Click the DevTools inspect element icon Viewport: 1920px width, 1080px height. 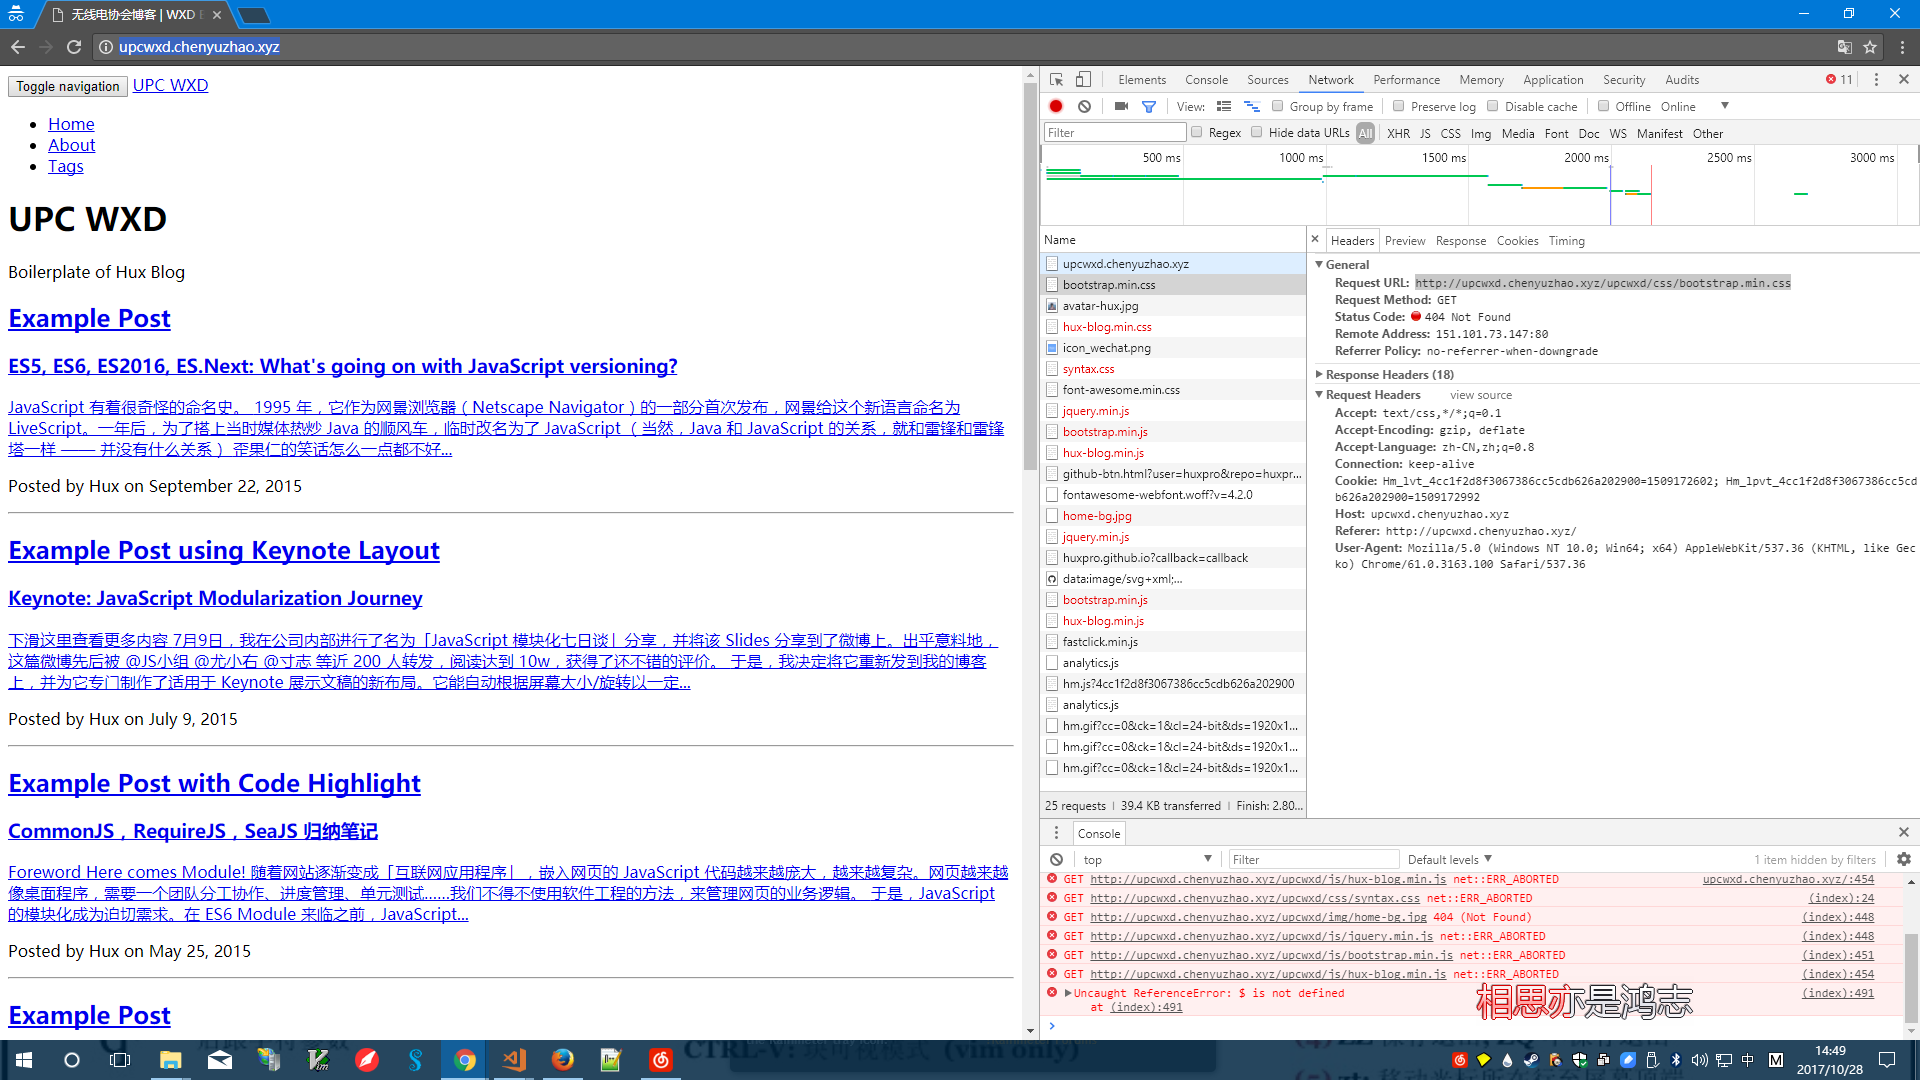pyautogui.click(x=1056, y=80)
